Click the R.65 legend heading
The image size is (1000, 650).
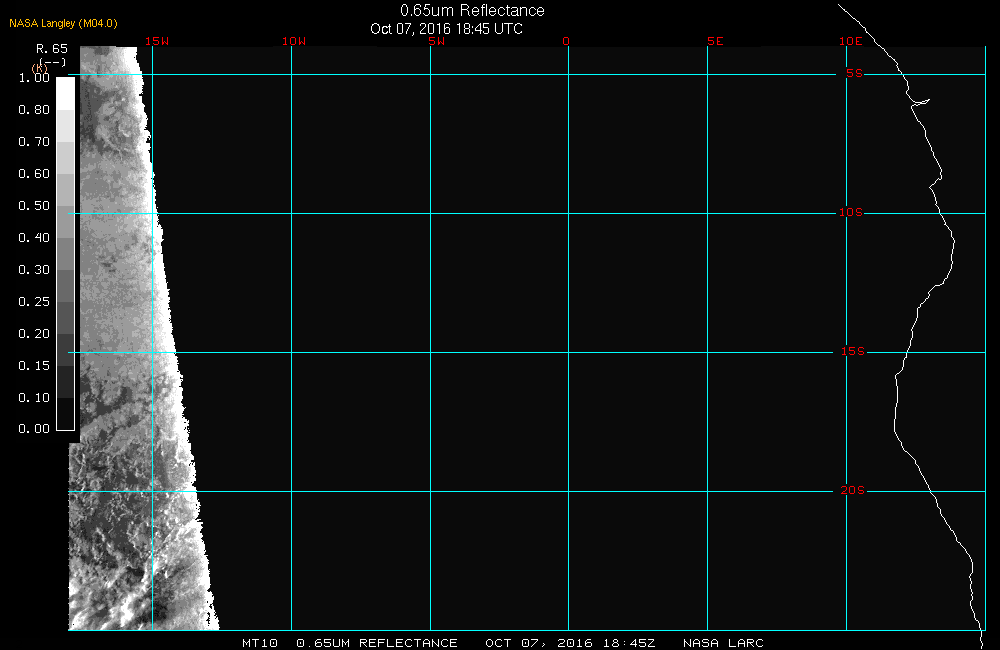click(x=51, y=48)
